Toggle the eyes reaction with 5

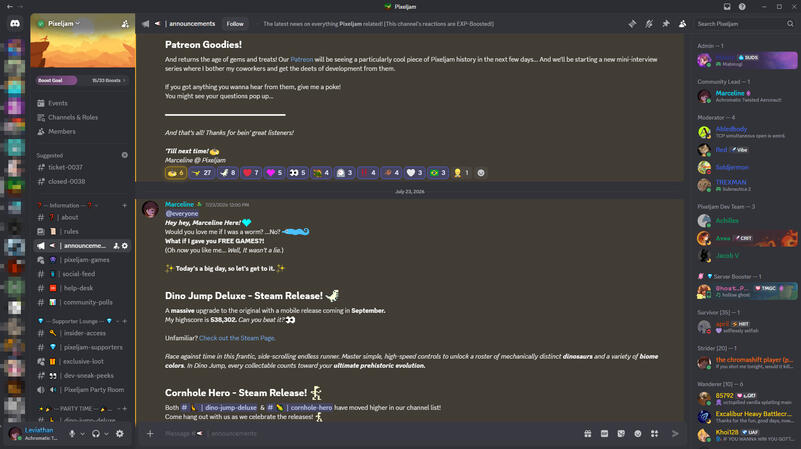[x=297, y=173]
